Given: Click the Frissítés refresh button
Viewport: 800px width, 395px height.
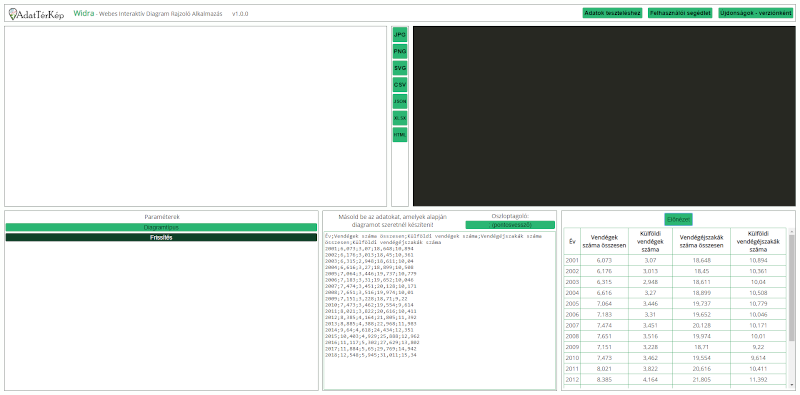Looking at the screenshot, I should 161,237.
